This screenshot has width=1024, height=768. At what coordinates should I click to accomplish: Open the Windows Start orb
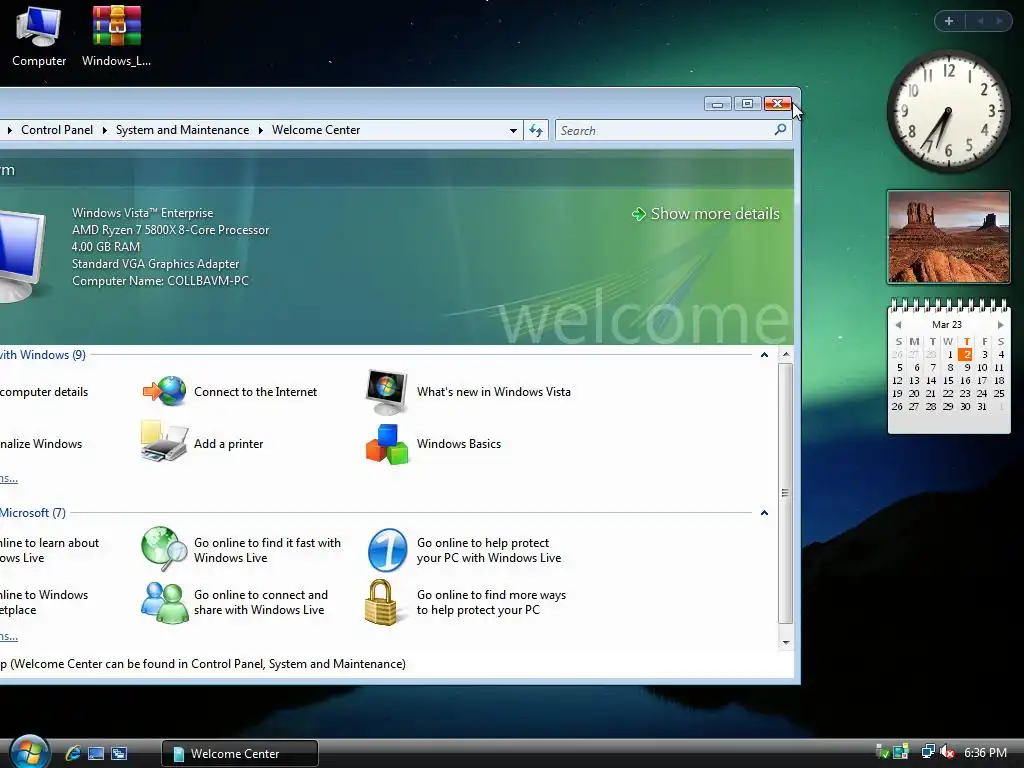point(30,752)
